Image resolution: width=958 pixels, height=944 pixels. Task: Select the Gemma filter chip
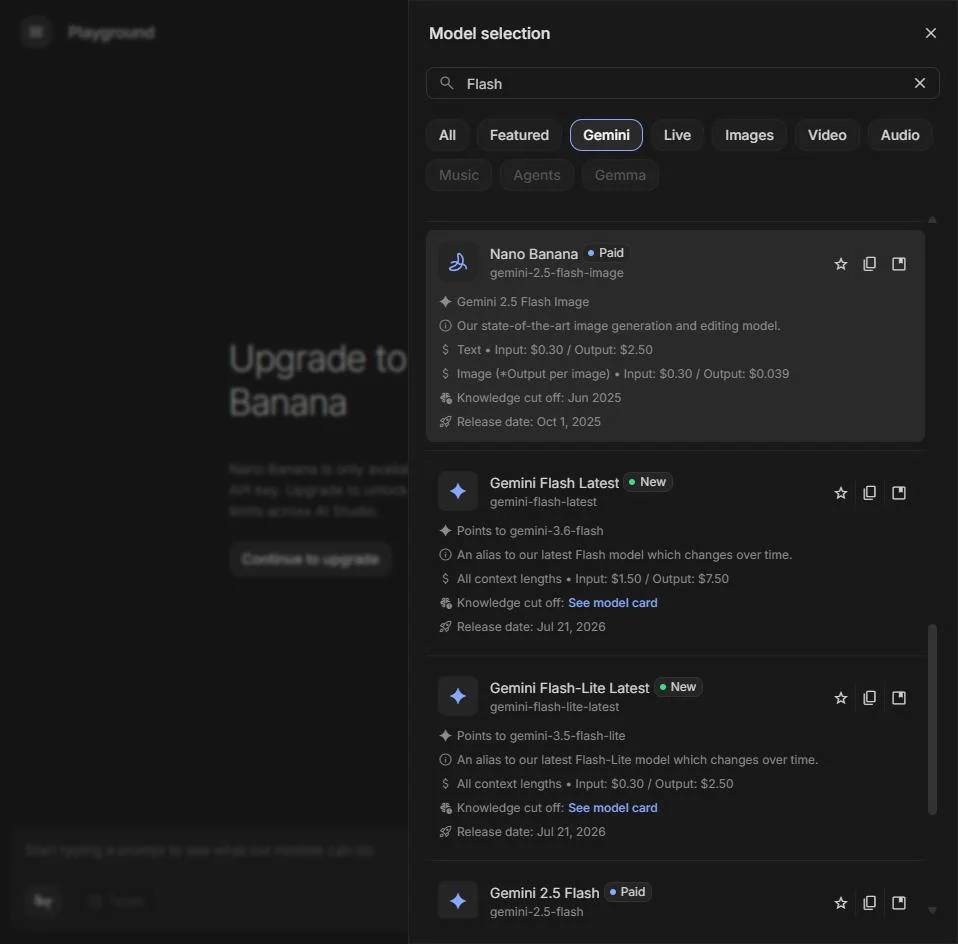620,175
